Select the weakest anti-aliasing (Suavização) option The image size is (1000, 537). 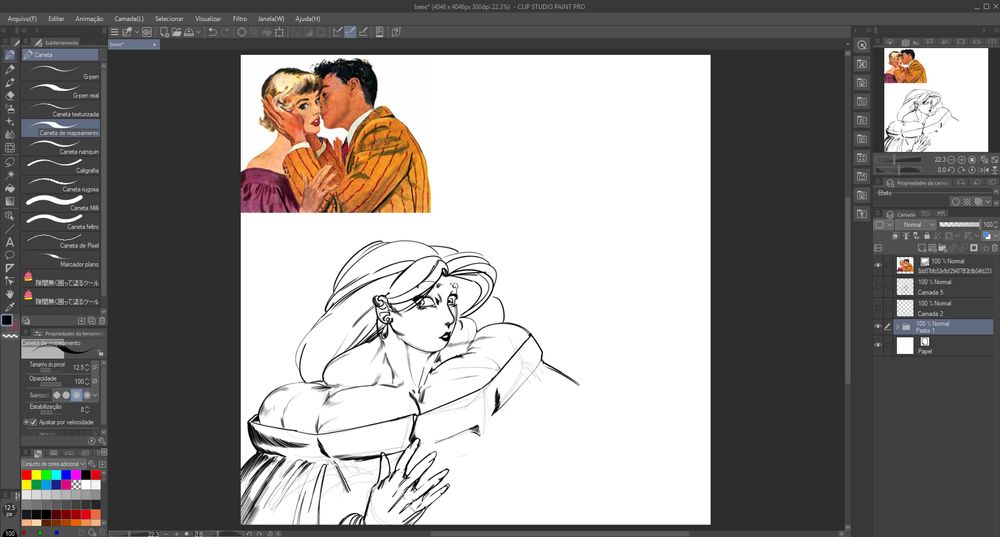[57, 395]
